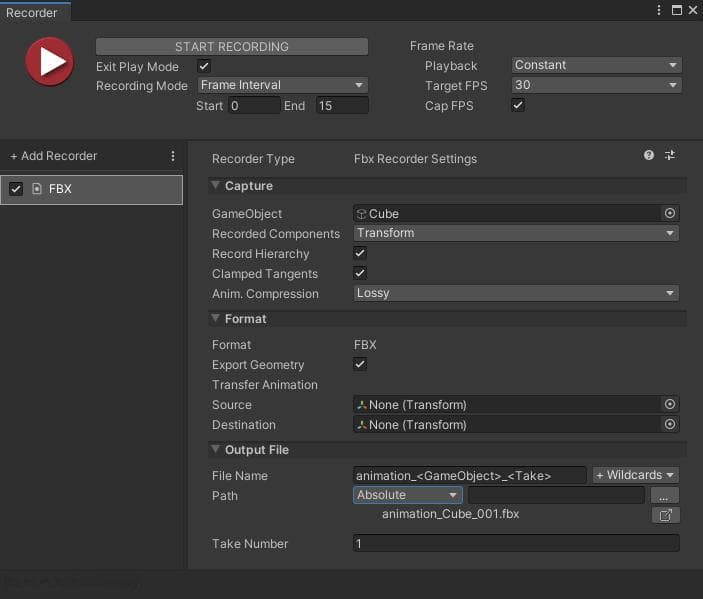Pick GameObject with the Cube object selector

coord(669,213)
